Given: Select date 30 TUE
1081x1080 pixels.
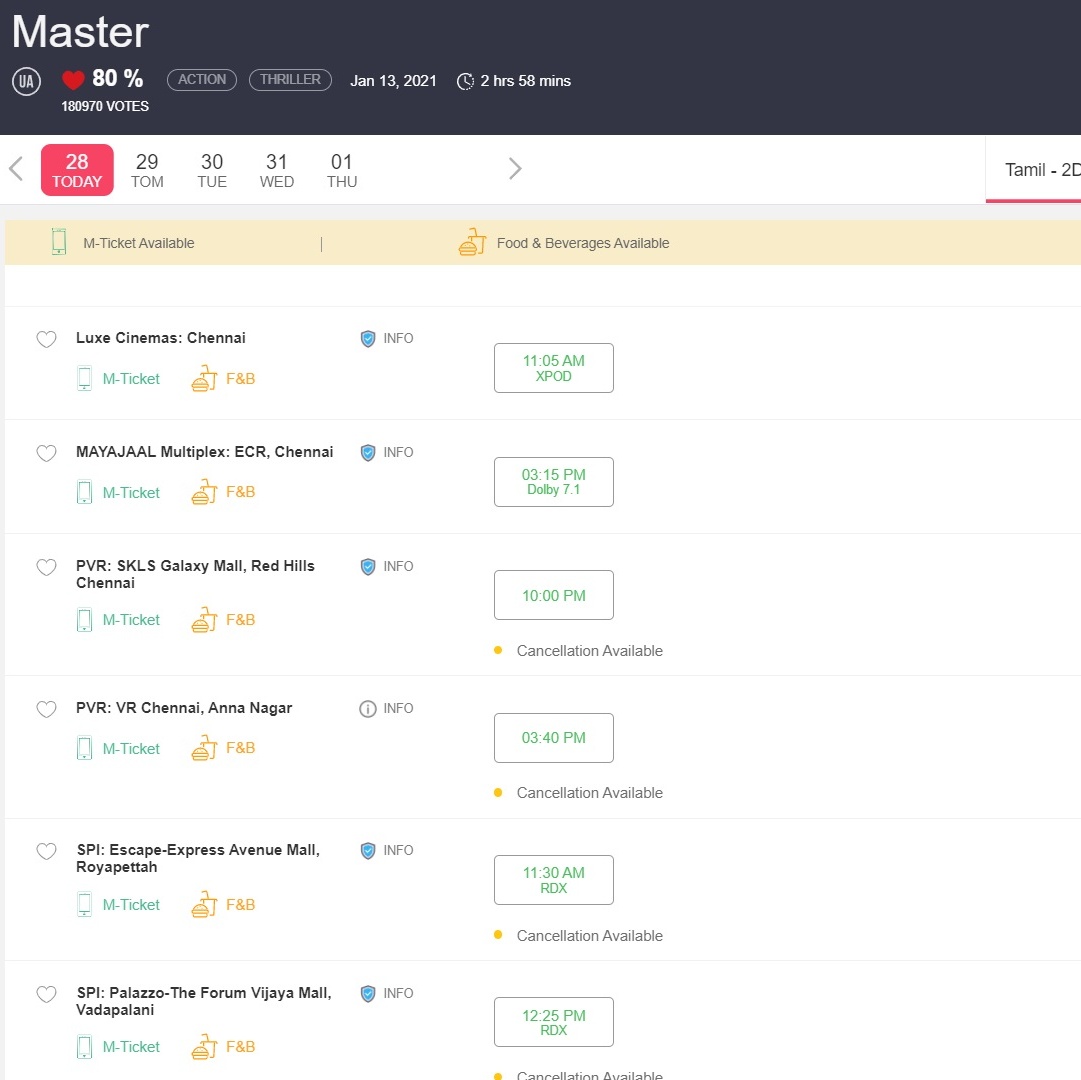Looking at the screenshot, I should pyautogui.click(x=212, y=171).
